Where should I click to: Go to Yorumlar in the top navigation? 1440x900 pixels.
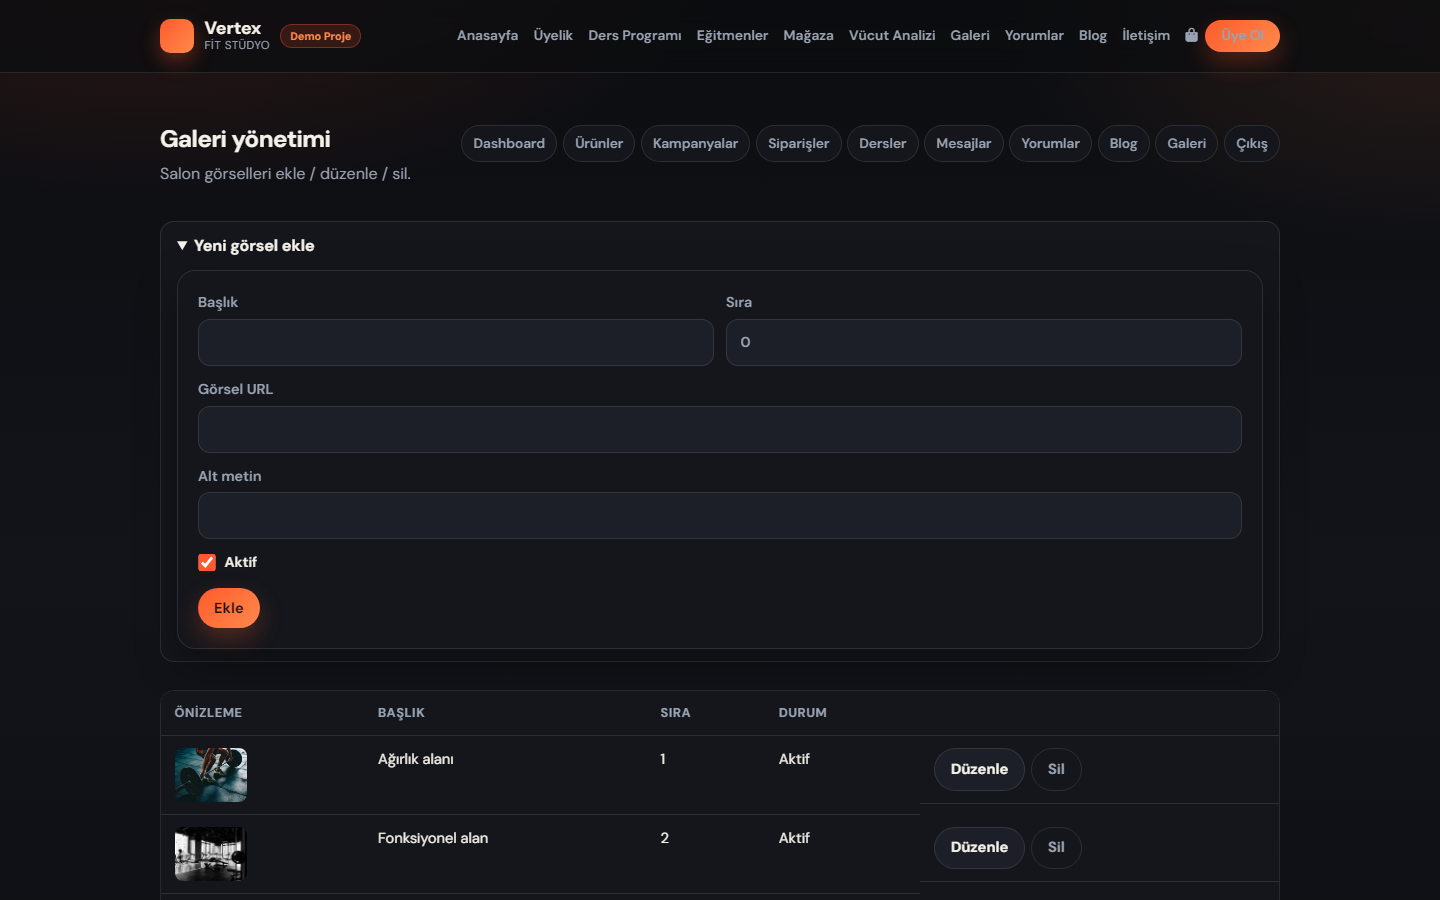(x=1034, y=35)
